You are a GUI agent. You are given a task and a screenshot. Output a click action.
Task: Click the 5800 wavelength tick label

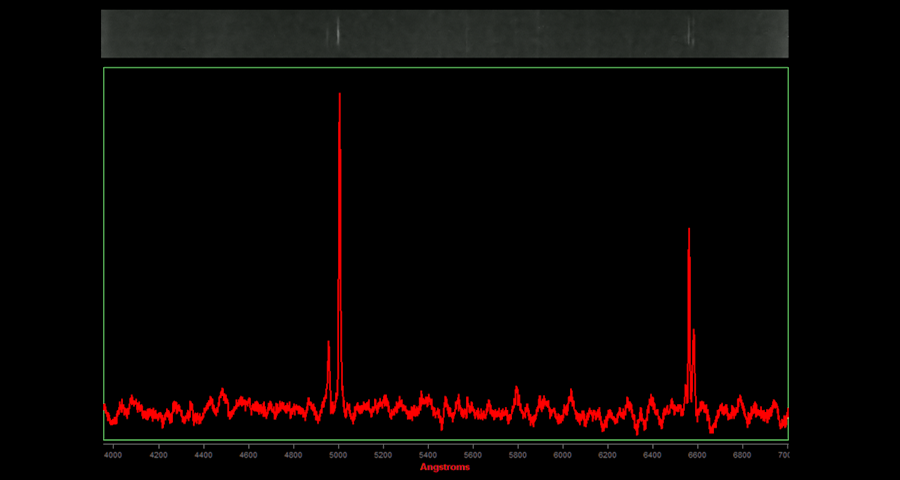tap(518, 454)
